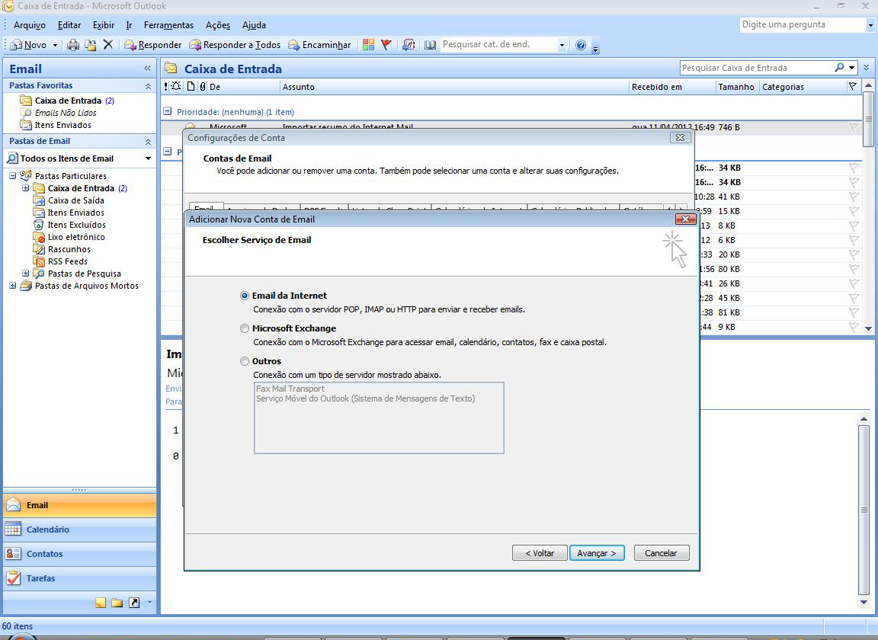This screenshot has height=640, width=878.
Task: Open the Caixa de Saída folder
Action: [x=76, y=200]
